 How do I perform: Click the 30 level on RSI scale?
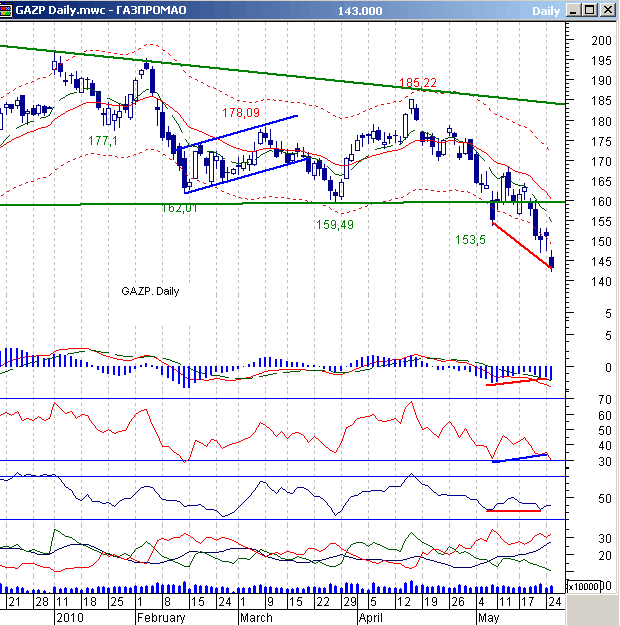(604, 462)
